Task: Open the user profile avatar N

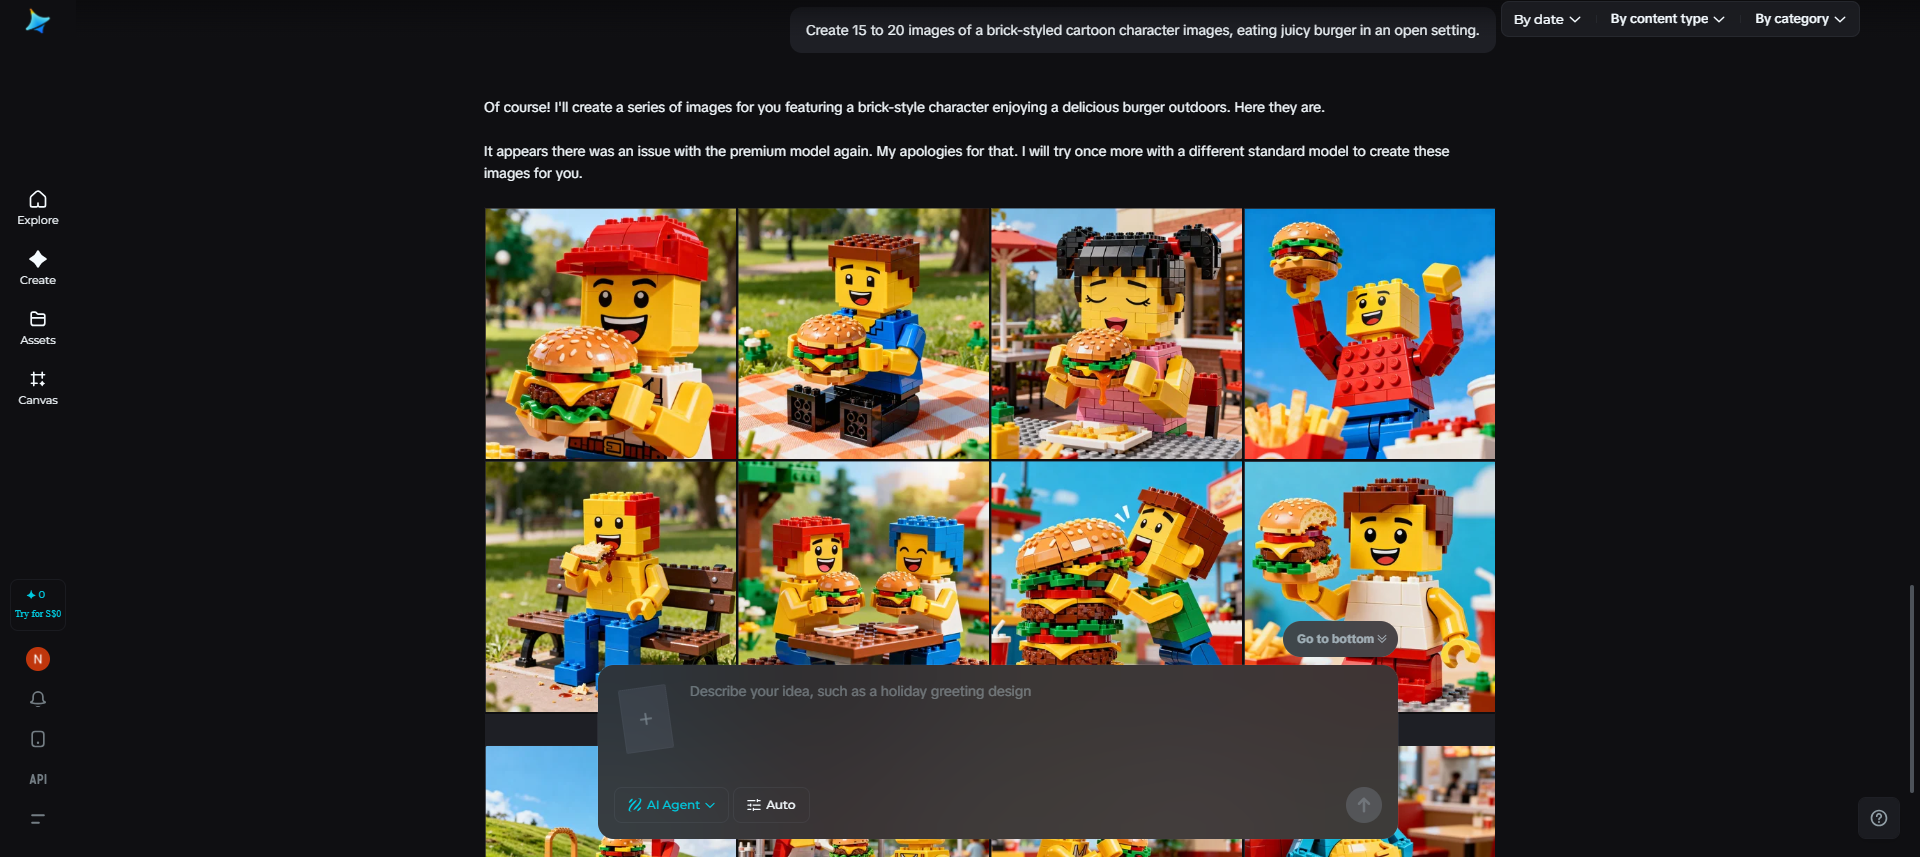Action: [38, 659]
